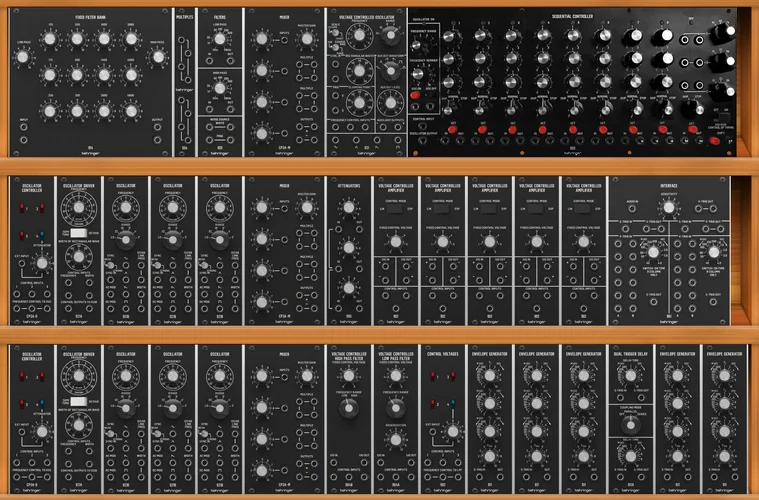Click the Fixed Filter Bank LOW PASS knob
The height and width of the screenshot is (500, 759).
point(23,57)
